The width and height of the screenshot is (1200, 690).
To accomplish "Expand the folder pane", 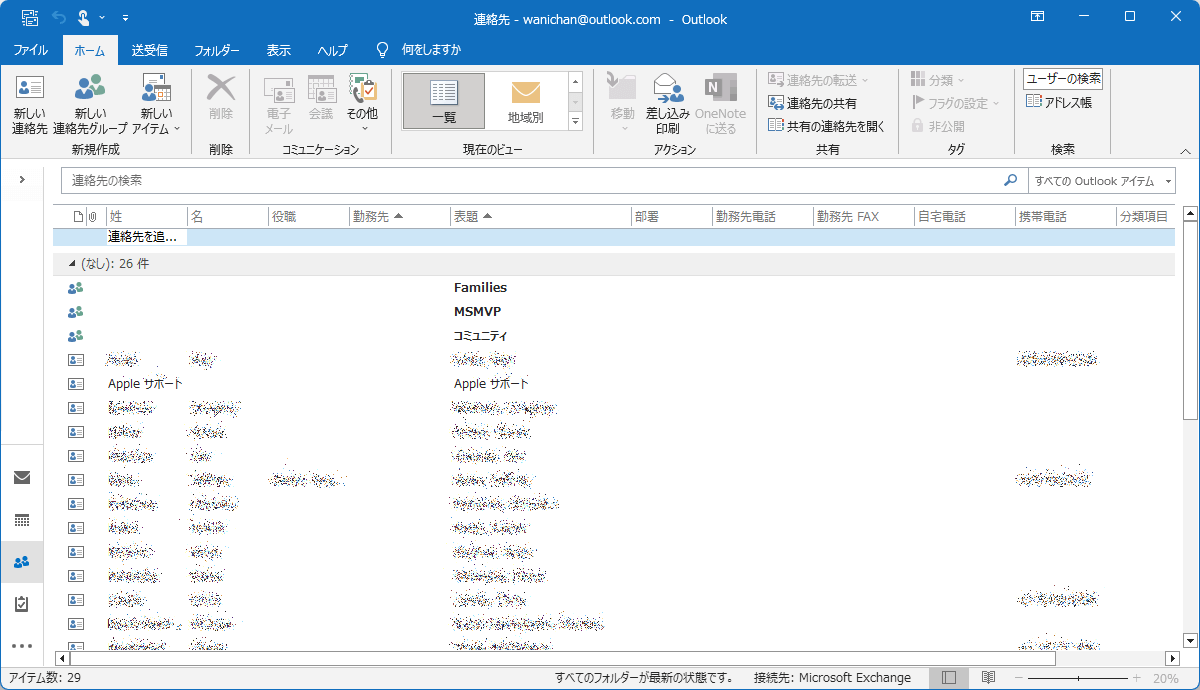I will tap(22, 179).
